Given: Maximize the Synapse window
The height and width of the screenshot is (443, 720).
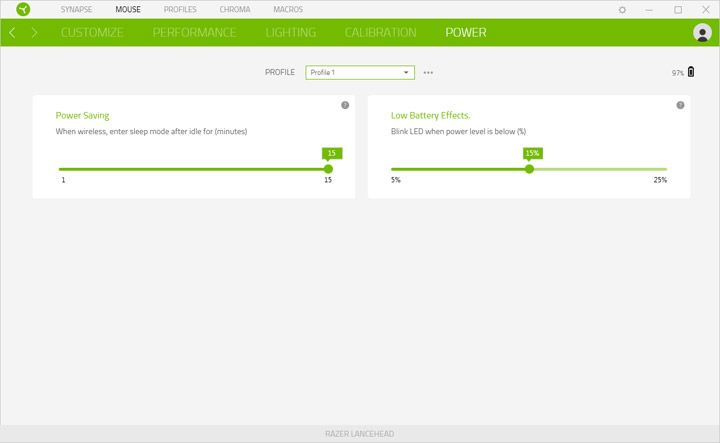Looking at the screenshot, I should pos(678,10).
